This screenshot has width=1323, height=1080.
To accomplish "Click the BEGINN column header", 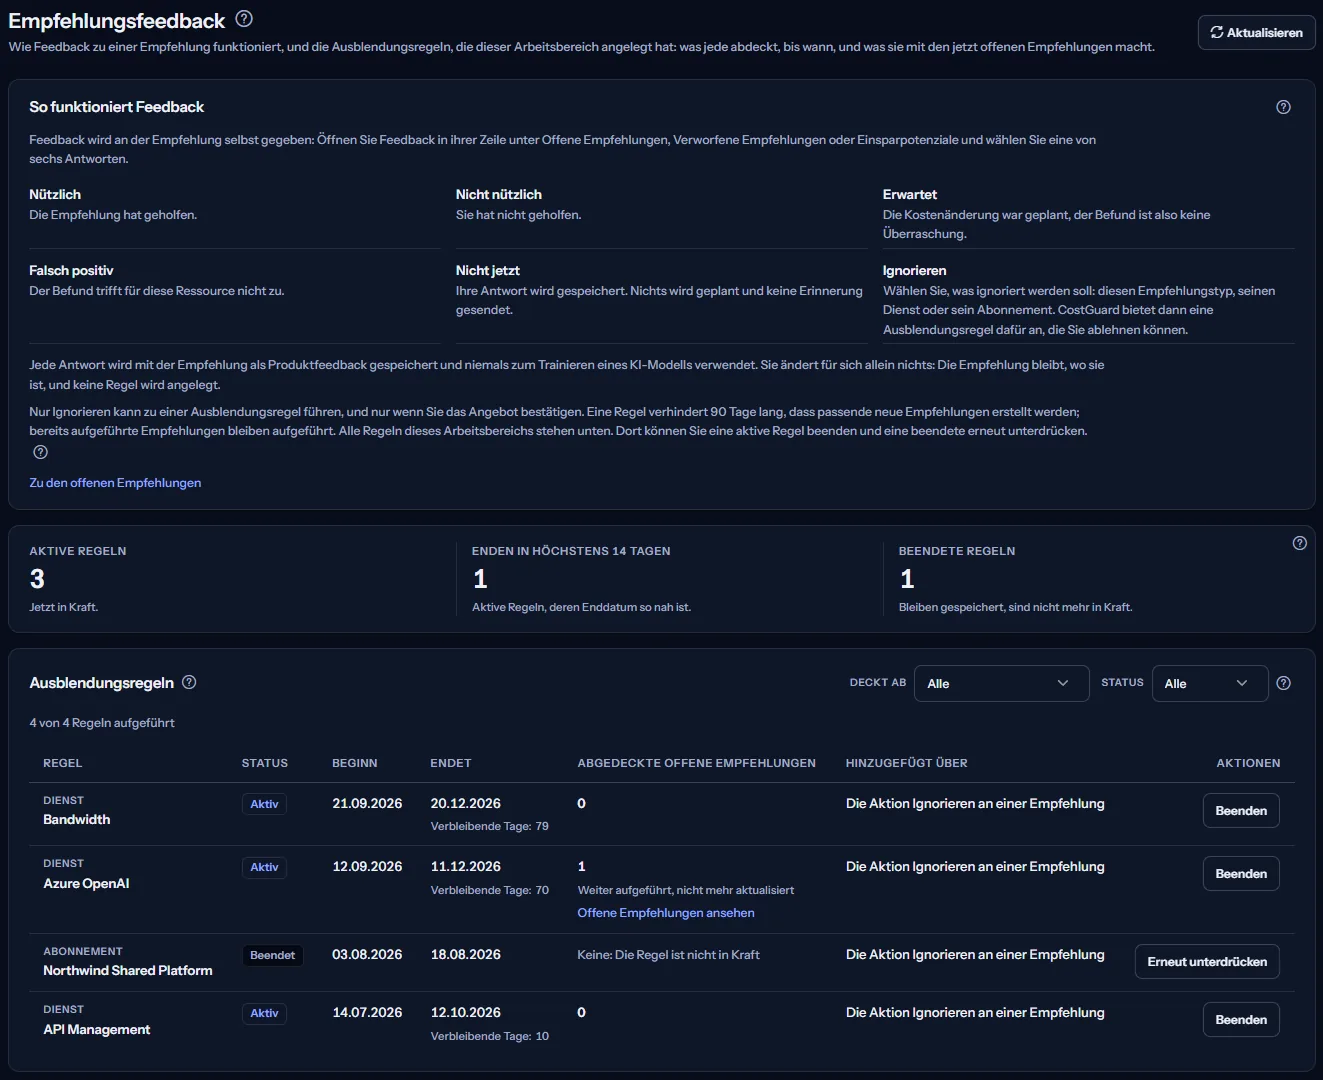I will click(x=355, y=763).
